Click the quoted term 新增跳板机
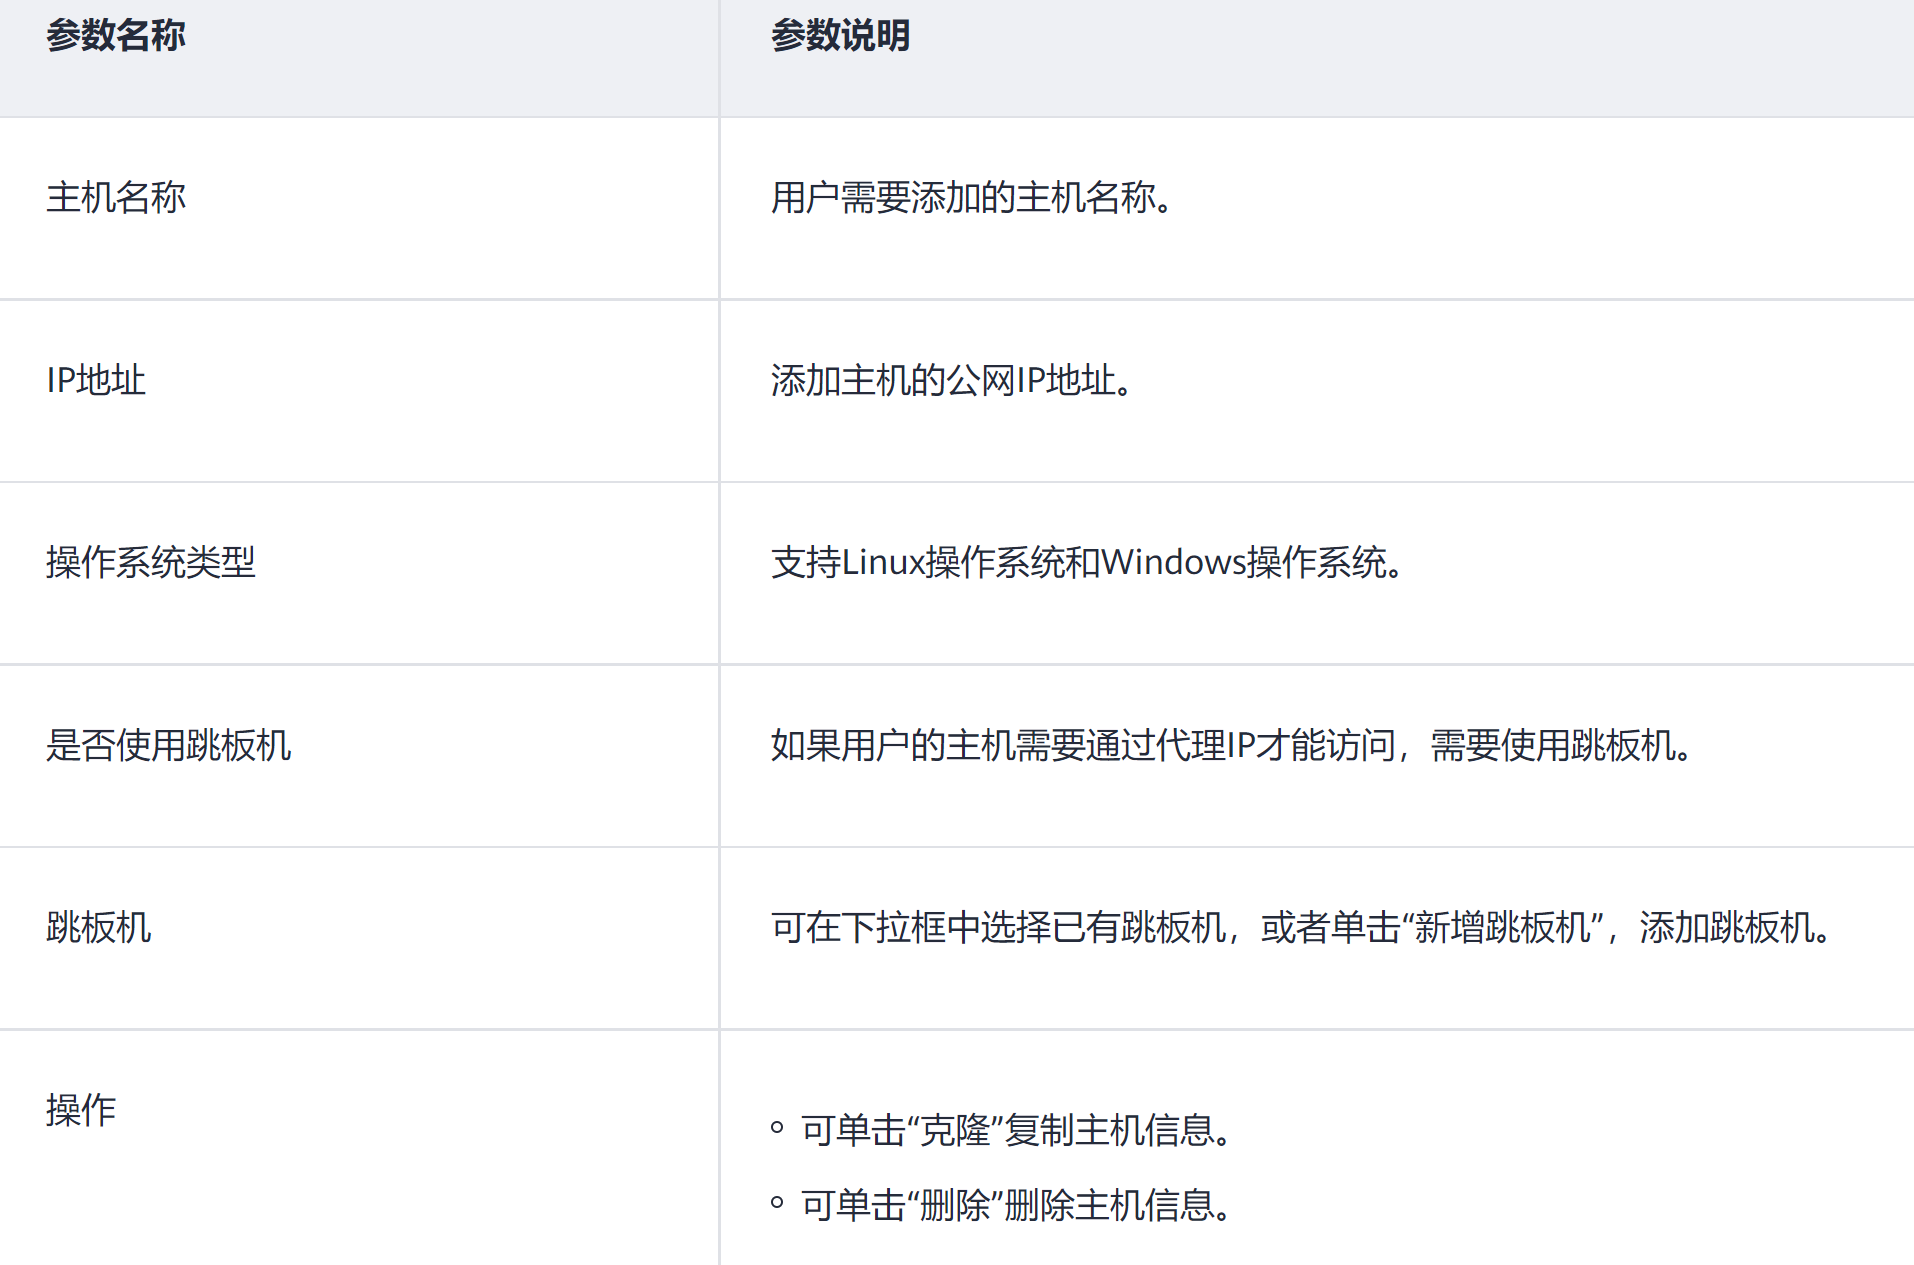 coord(1503,928)
